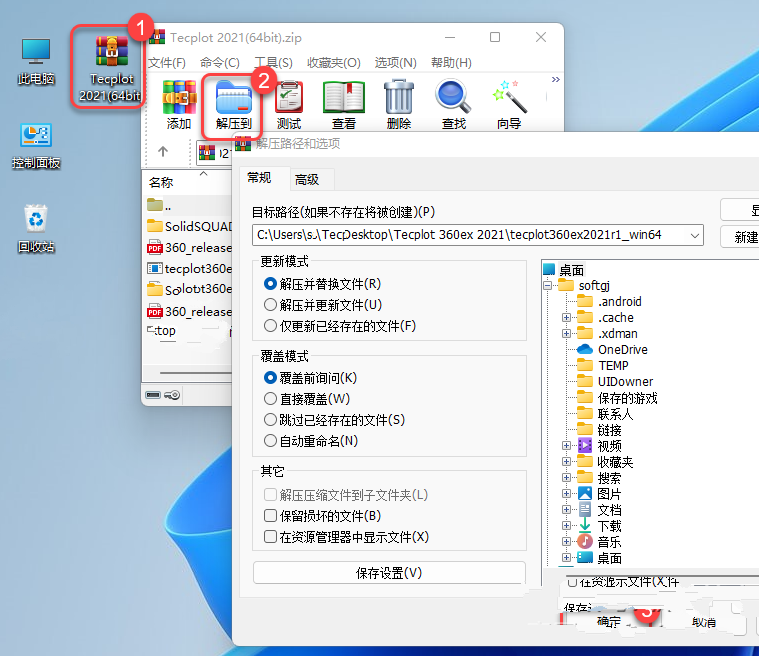Expand the 搜索 tree node
The image size is (759, 656).
pyautogui.click(x=566, y=477)
